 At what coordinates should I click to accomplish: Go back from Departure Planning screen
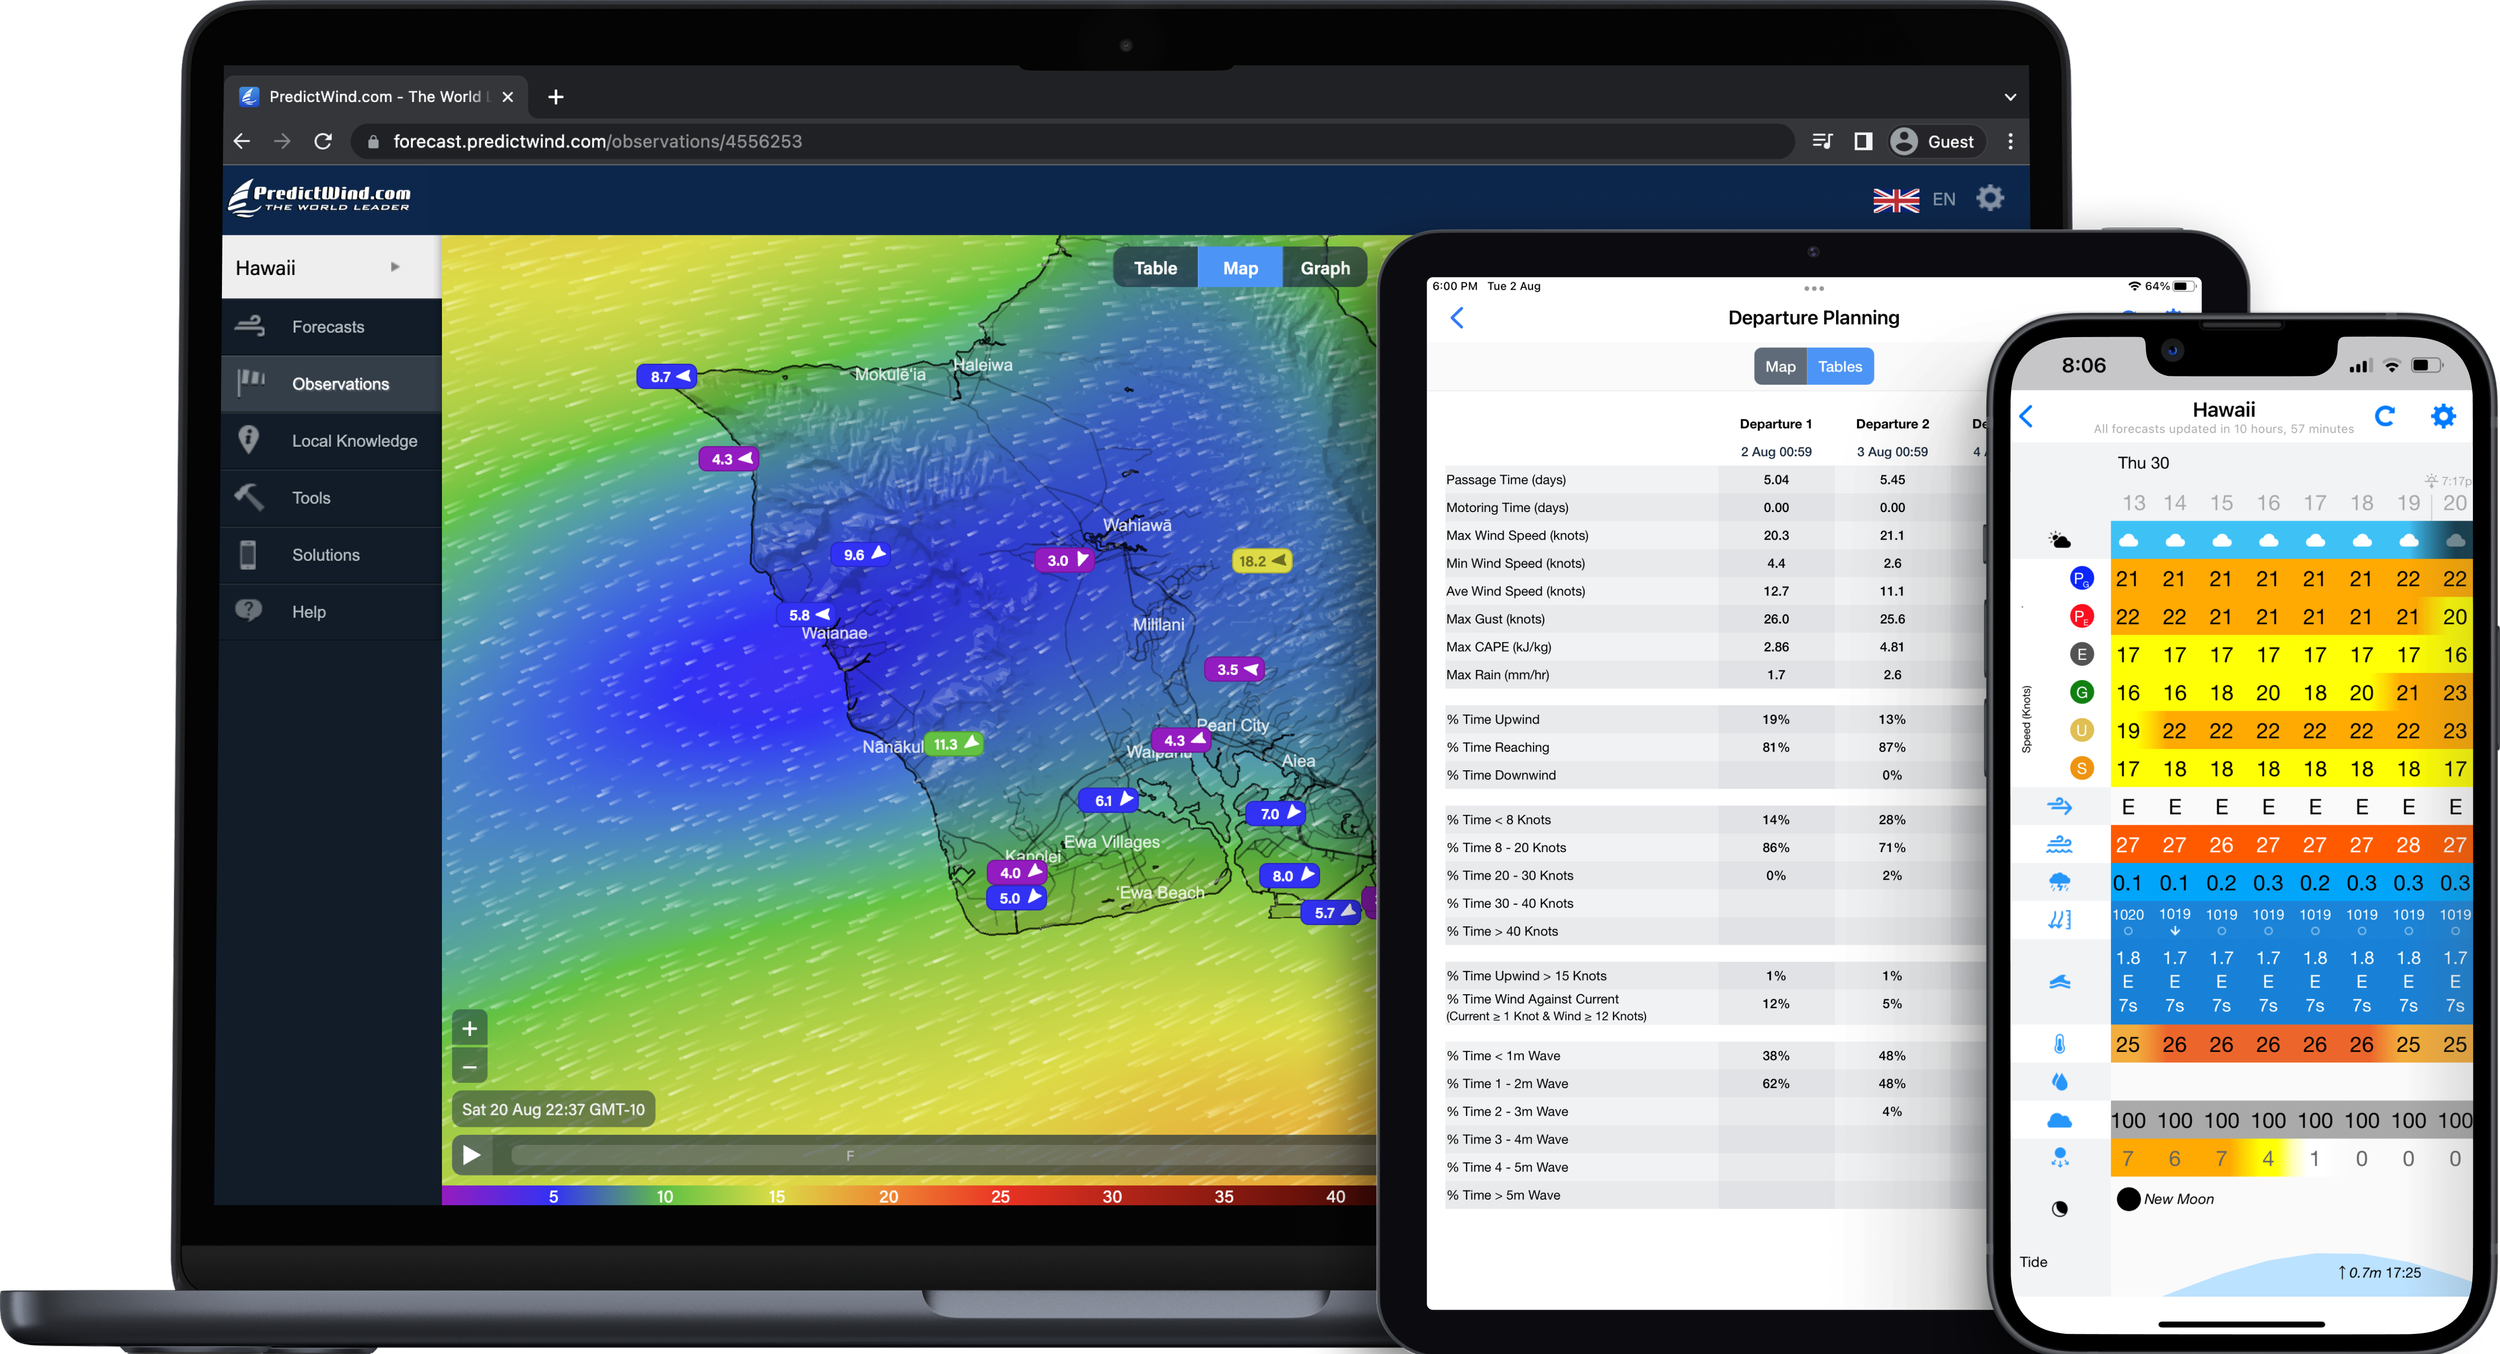click(1457, 318)
